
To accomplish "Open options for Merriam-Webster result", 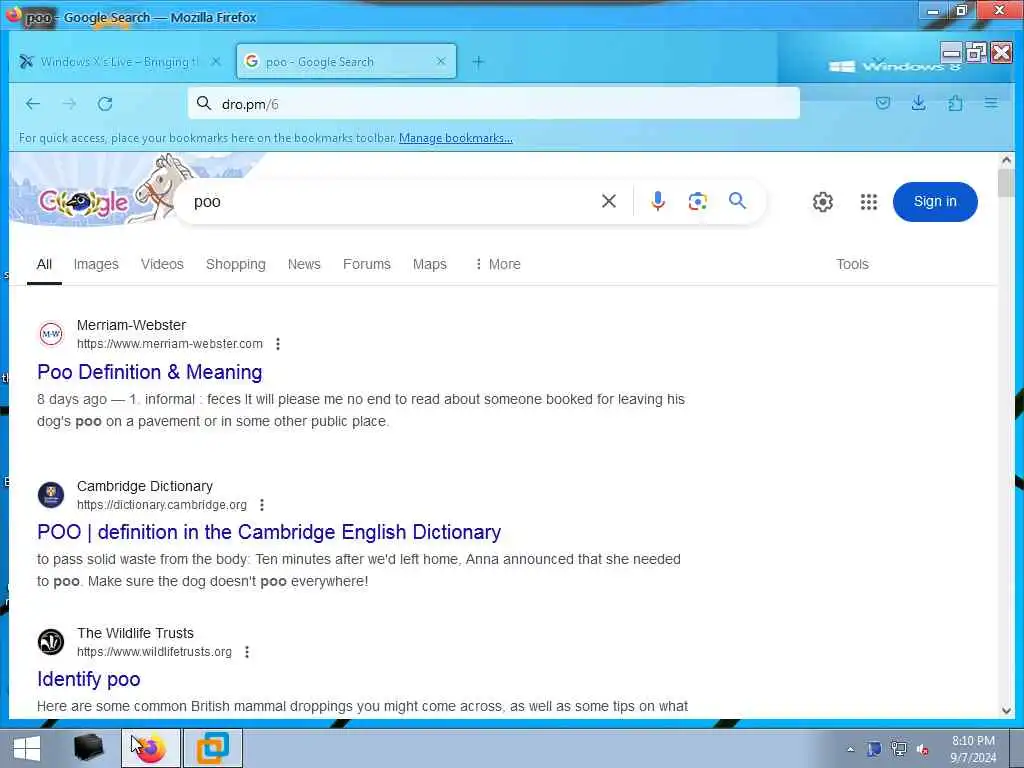I will (278, 344).
